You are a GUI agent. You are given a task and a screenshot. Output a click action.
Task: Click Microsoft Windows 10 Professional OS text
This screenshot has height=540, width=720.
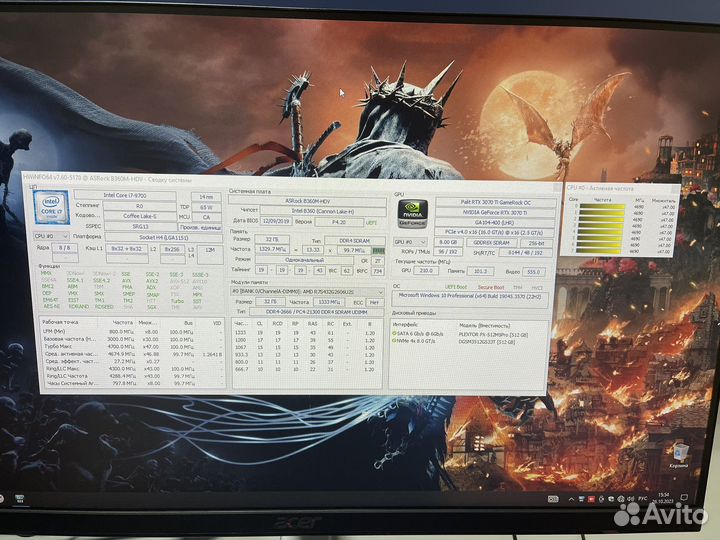(470, 296)
